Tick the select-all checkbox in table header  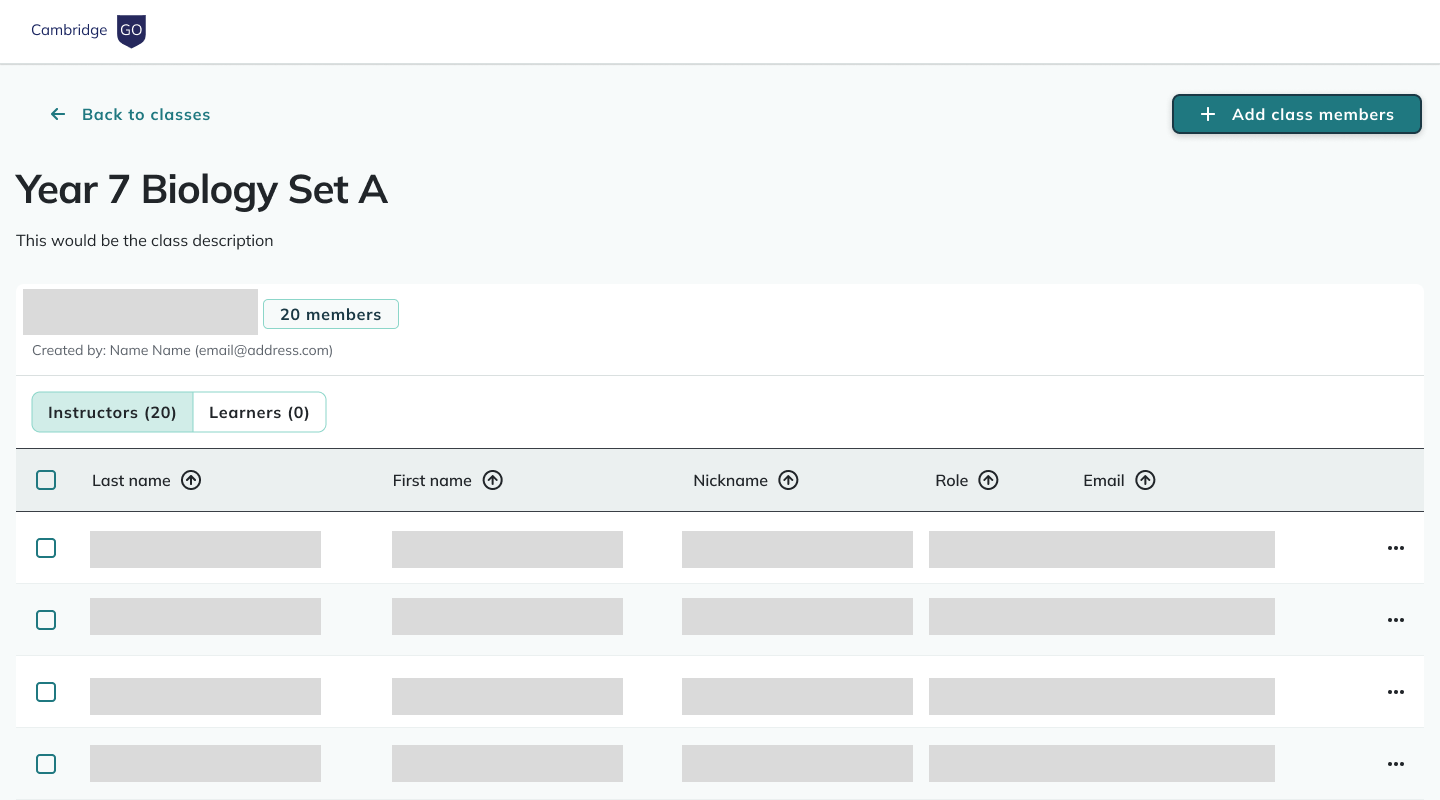46,480
